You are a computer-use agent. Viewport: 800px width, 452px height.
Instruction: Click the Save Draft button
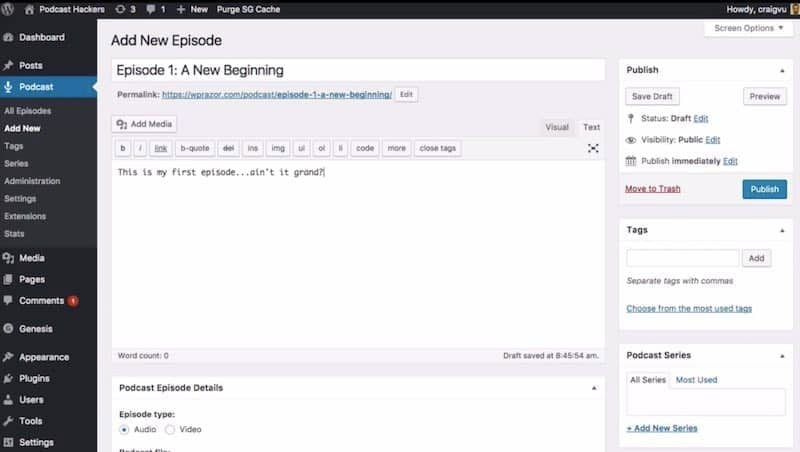click(652, 96)
